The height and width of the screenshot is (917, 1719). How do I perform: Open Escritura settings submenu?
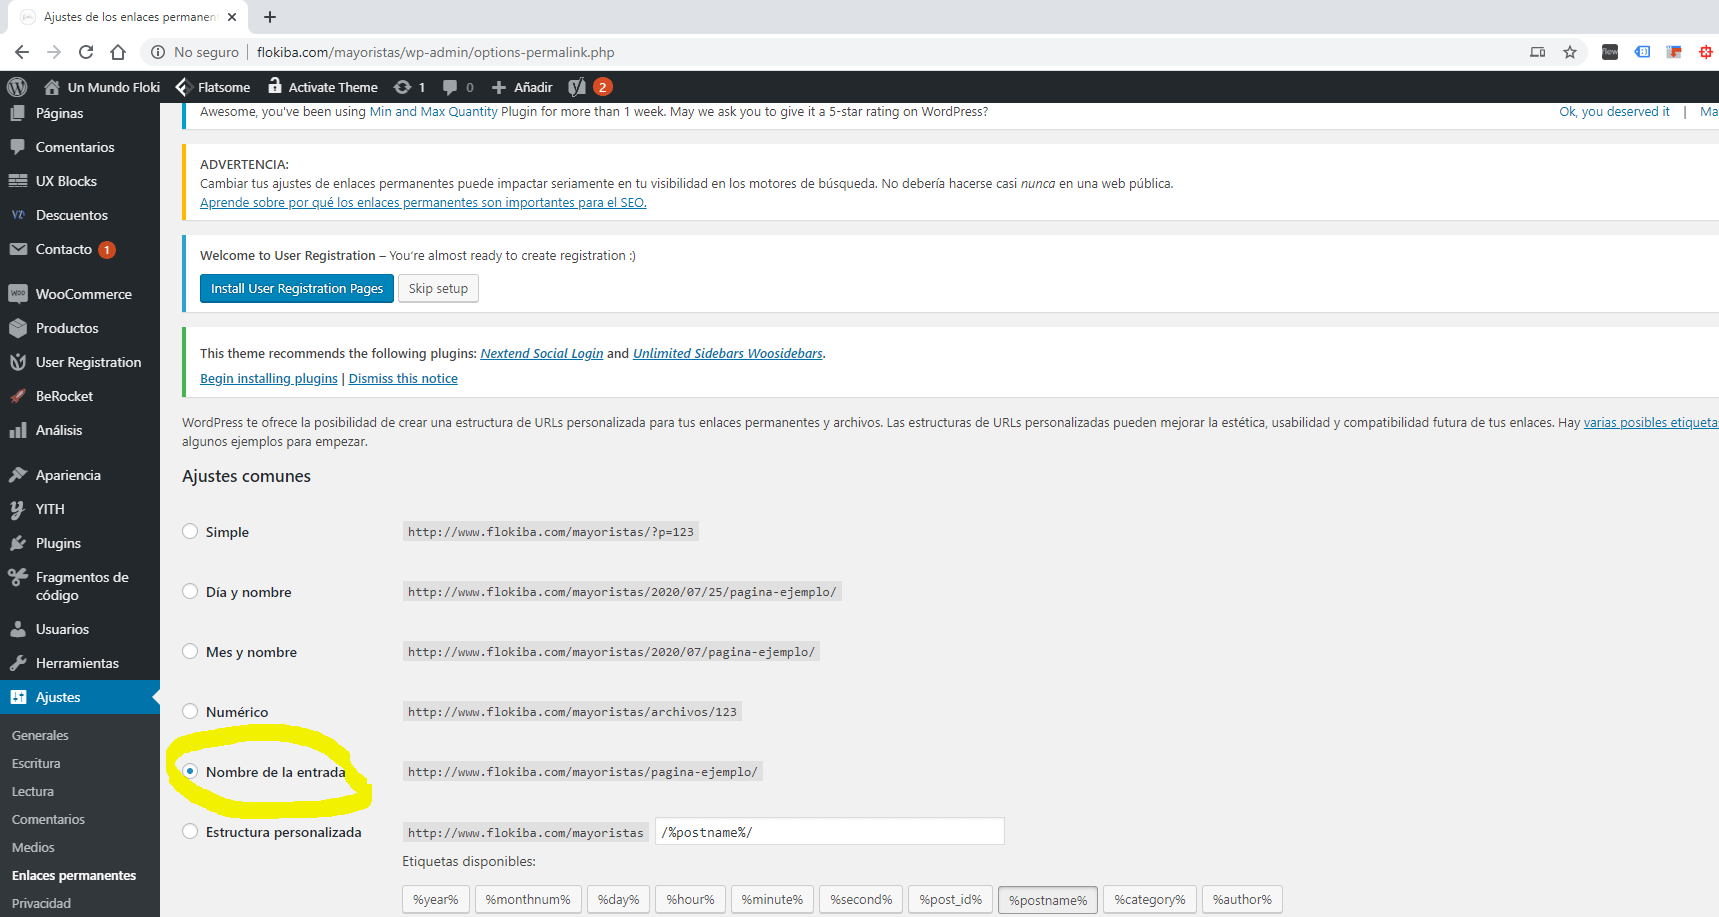[x=36, y=763]
